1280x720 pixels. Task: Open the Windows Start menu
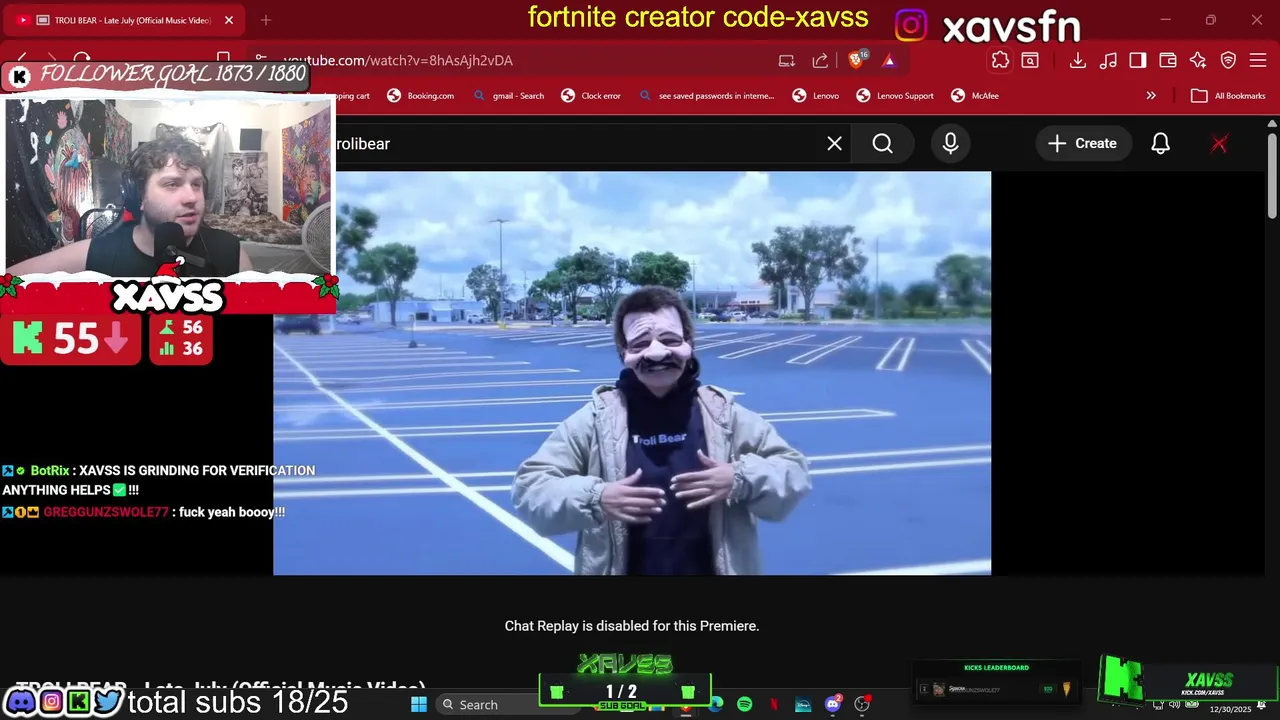[419, 704]
